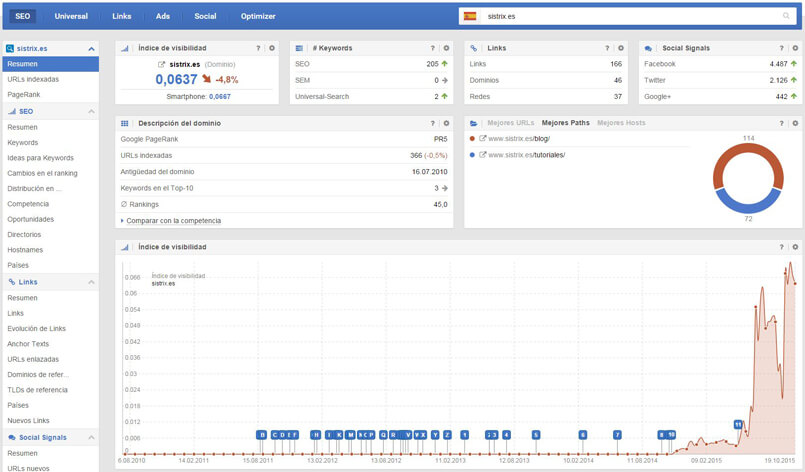
Task: Open the www.sistrix.es/blog/ path link
Action: pyautogui.click(x=519, y=139)
